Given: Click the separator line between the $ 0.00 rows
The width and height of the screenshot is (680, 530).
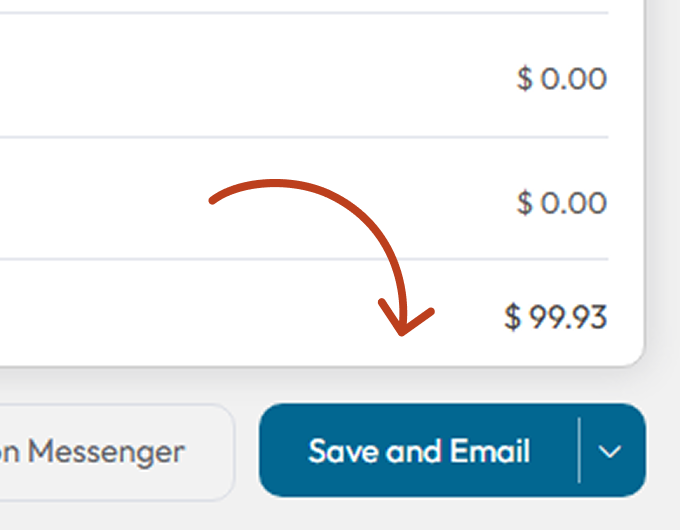Looking at the screenshot, I should point(300,137).
